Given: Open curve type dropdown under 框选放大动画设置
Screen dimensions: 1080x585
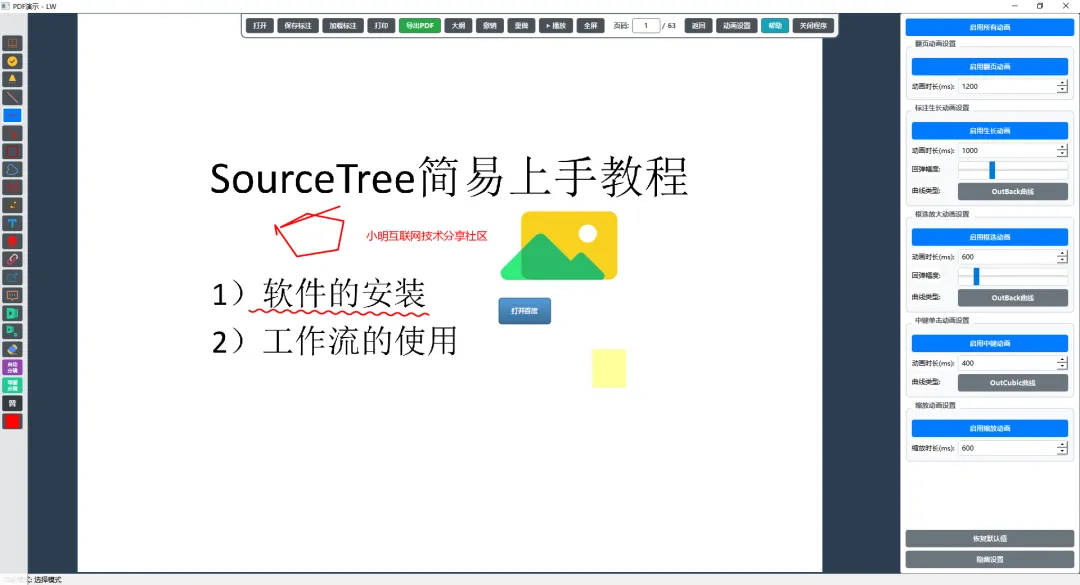Looking at the screenshot, I should point(1012,298).
